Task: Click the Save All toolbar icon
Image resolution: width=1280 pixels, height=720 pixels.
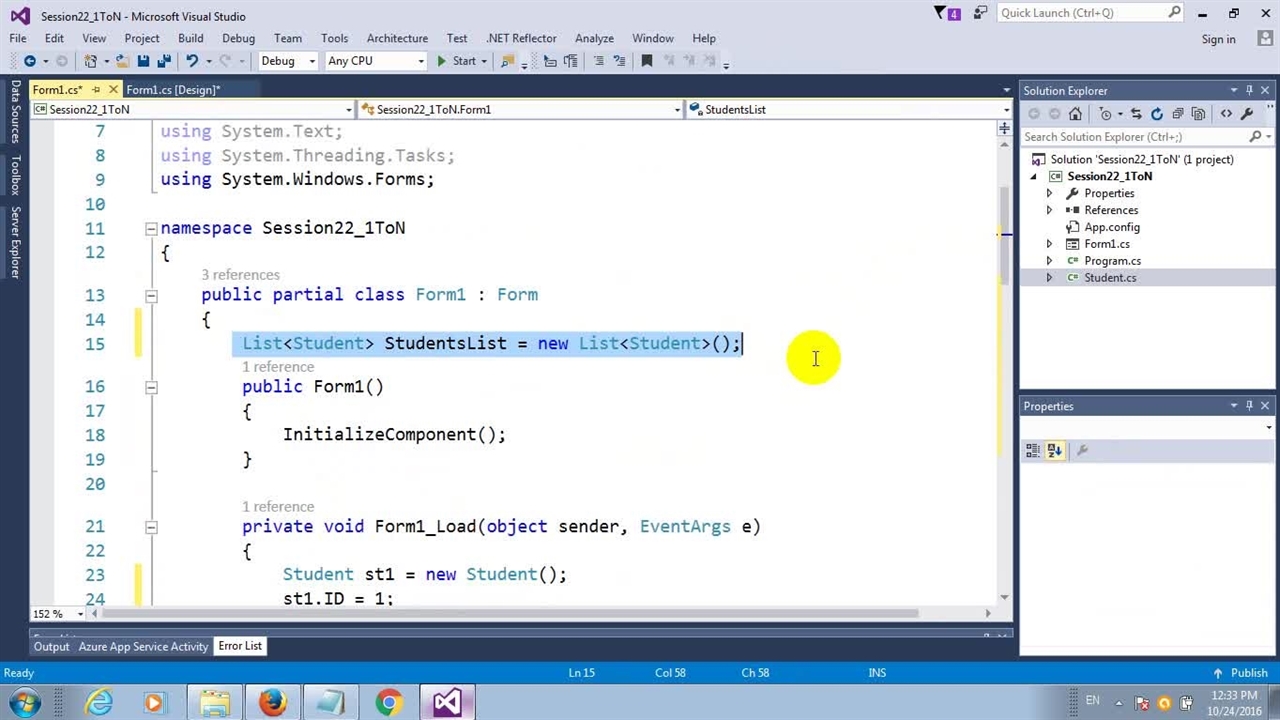Action: (x=164, y=61)
